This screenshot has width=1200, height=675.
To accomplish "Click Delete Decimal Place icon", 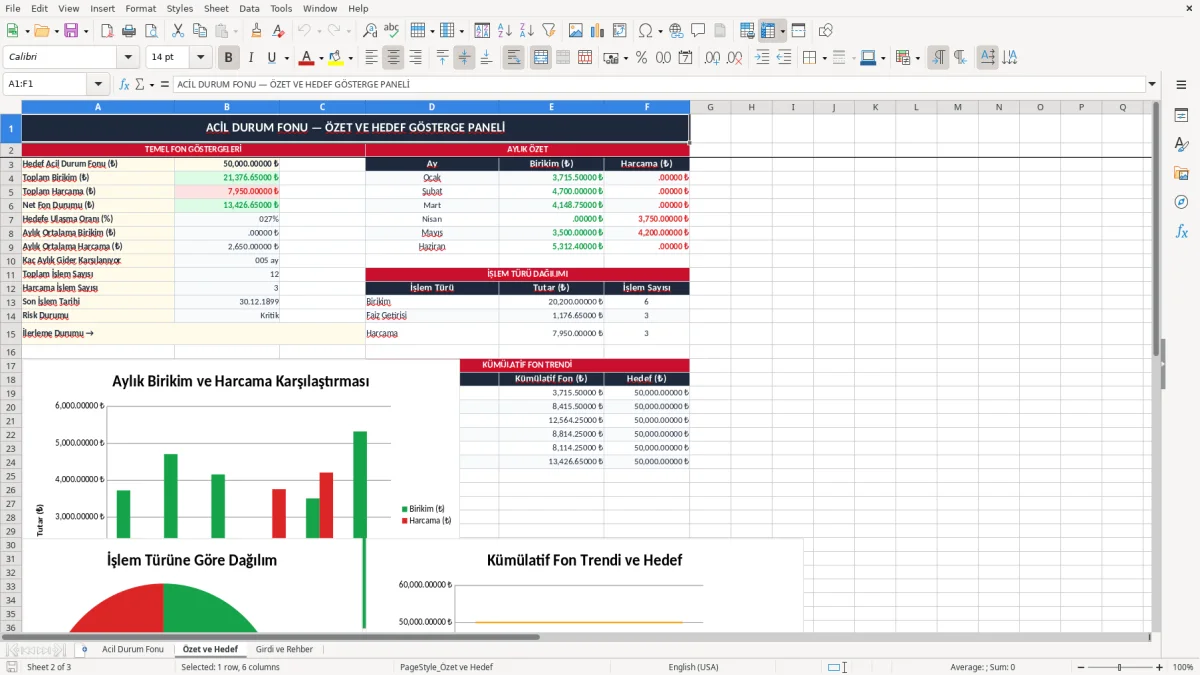I will coord(734,58).
